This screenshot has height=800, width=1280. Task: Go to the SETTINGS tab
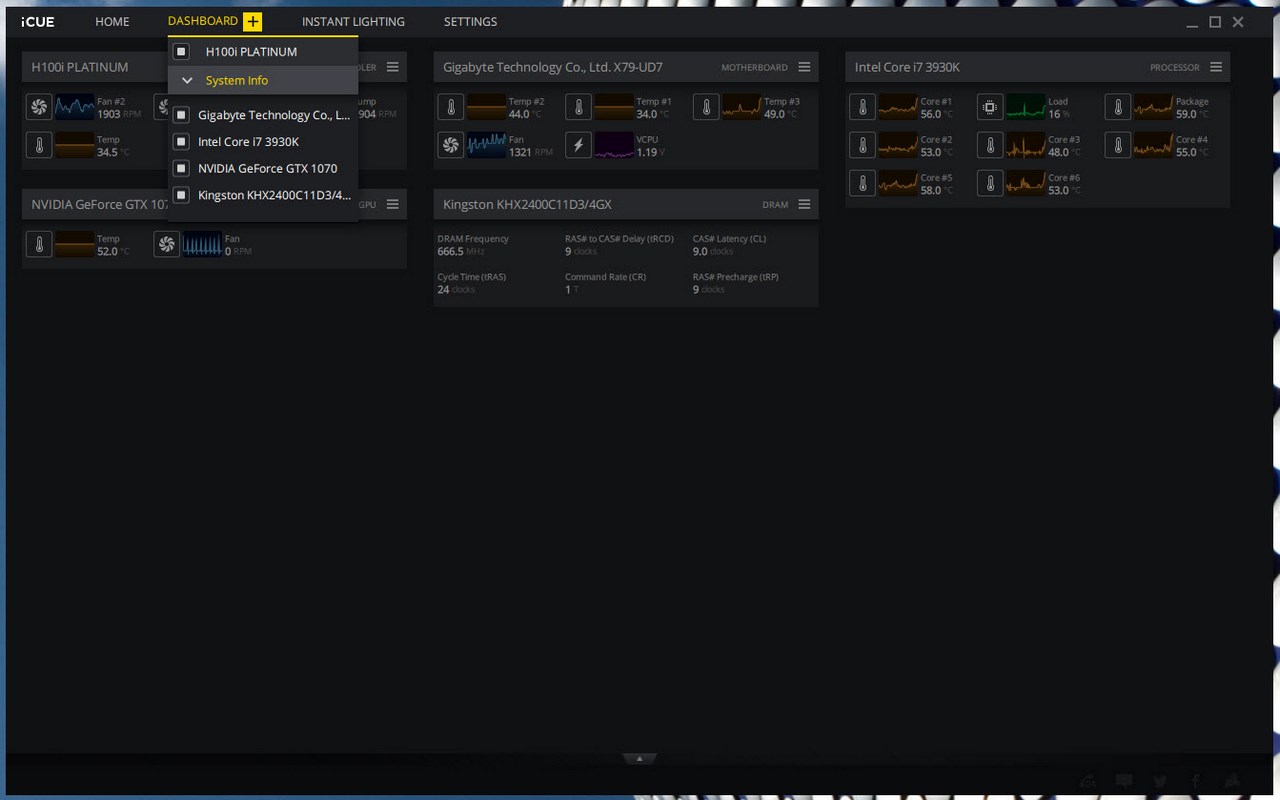click(470, 21)
